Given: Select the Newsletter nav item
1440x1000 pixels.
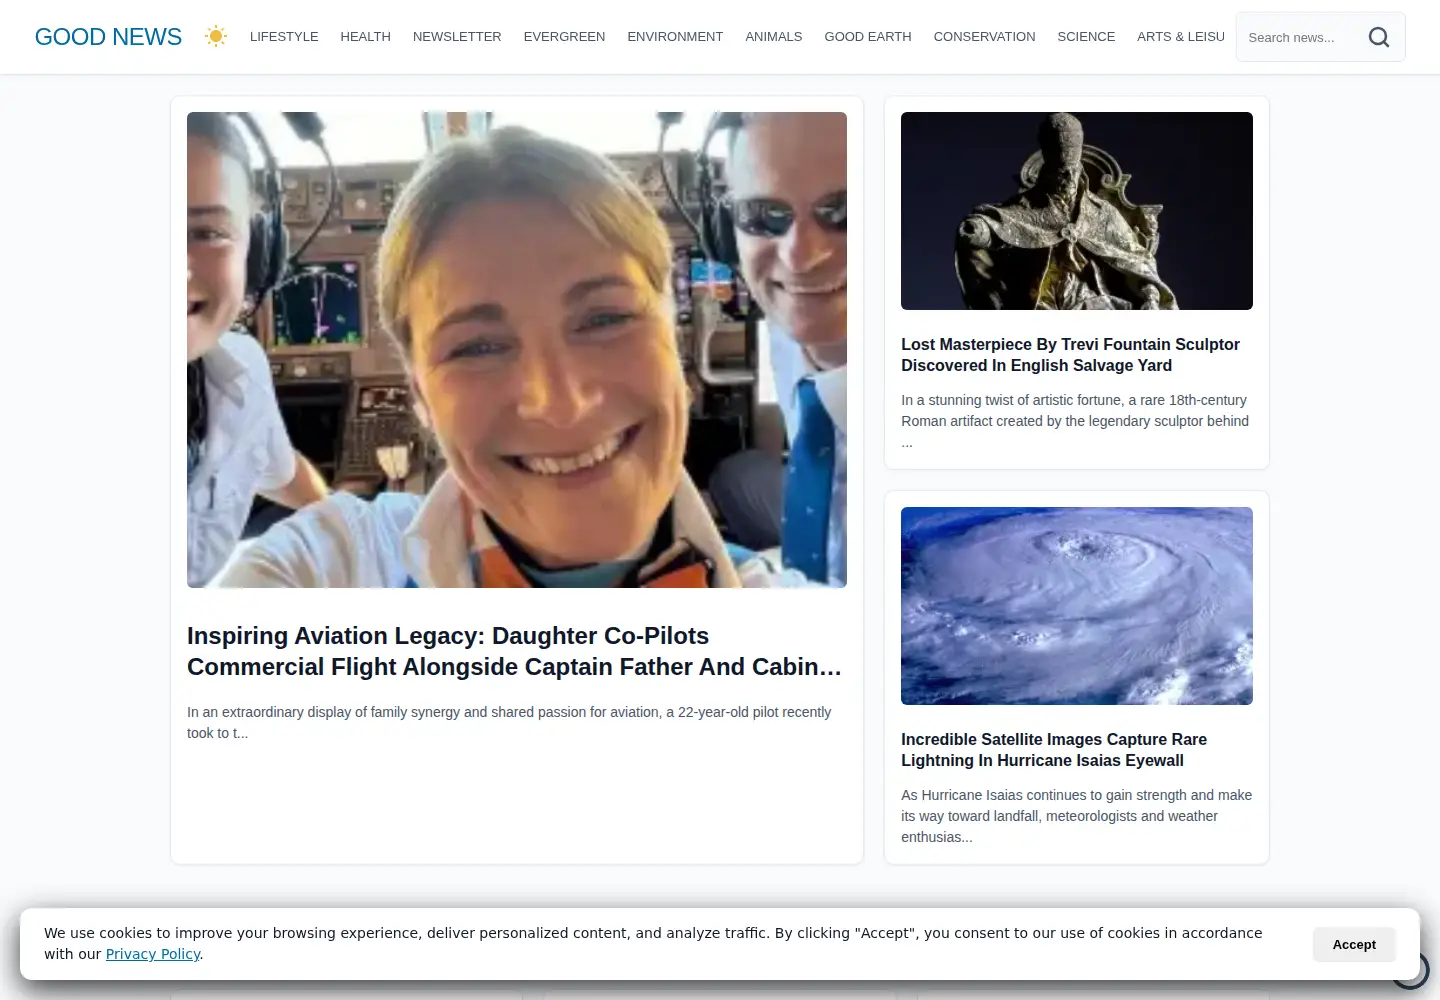Looking at the screenshot, I should (457, 37).
